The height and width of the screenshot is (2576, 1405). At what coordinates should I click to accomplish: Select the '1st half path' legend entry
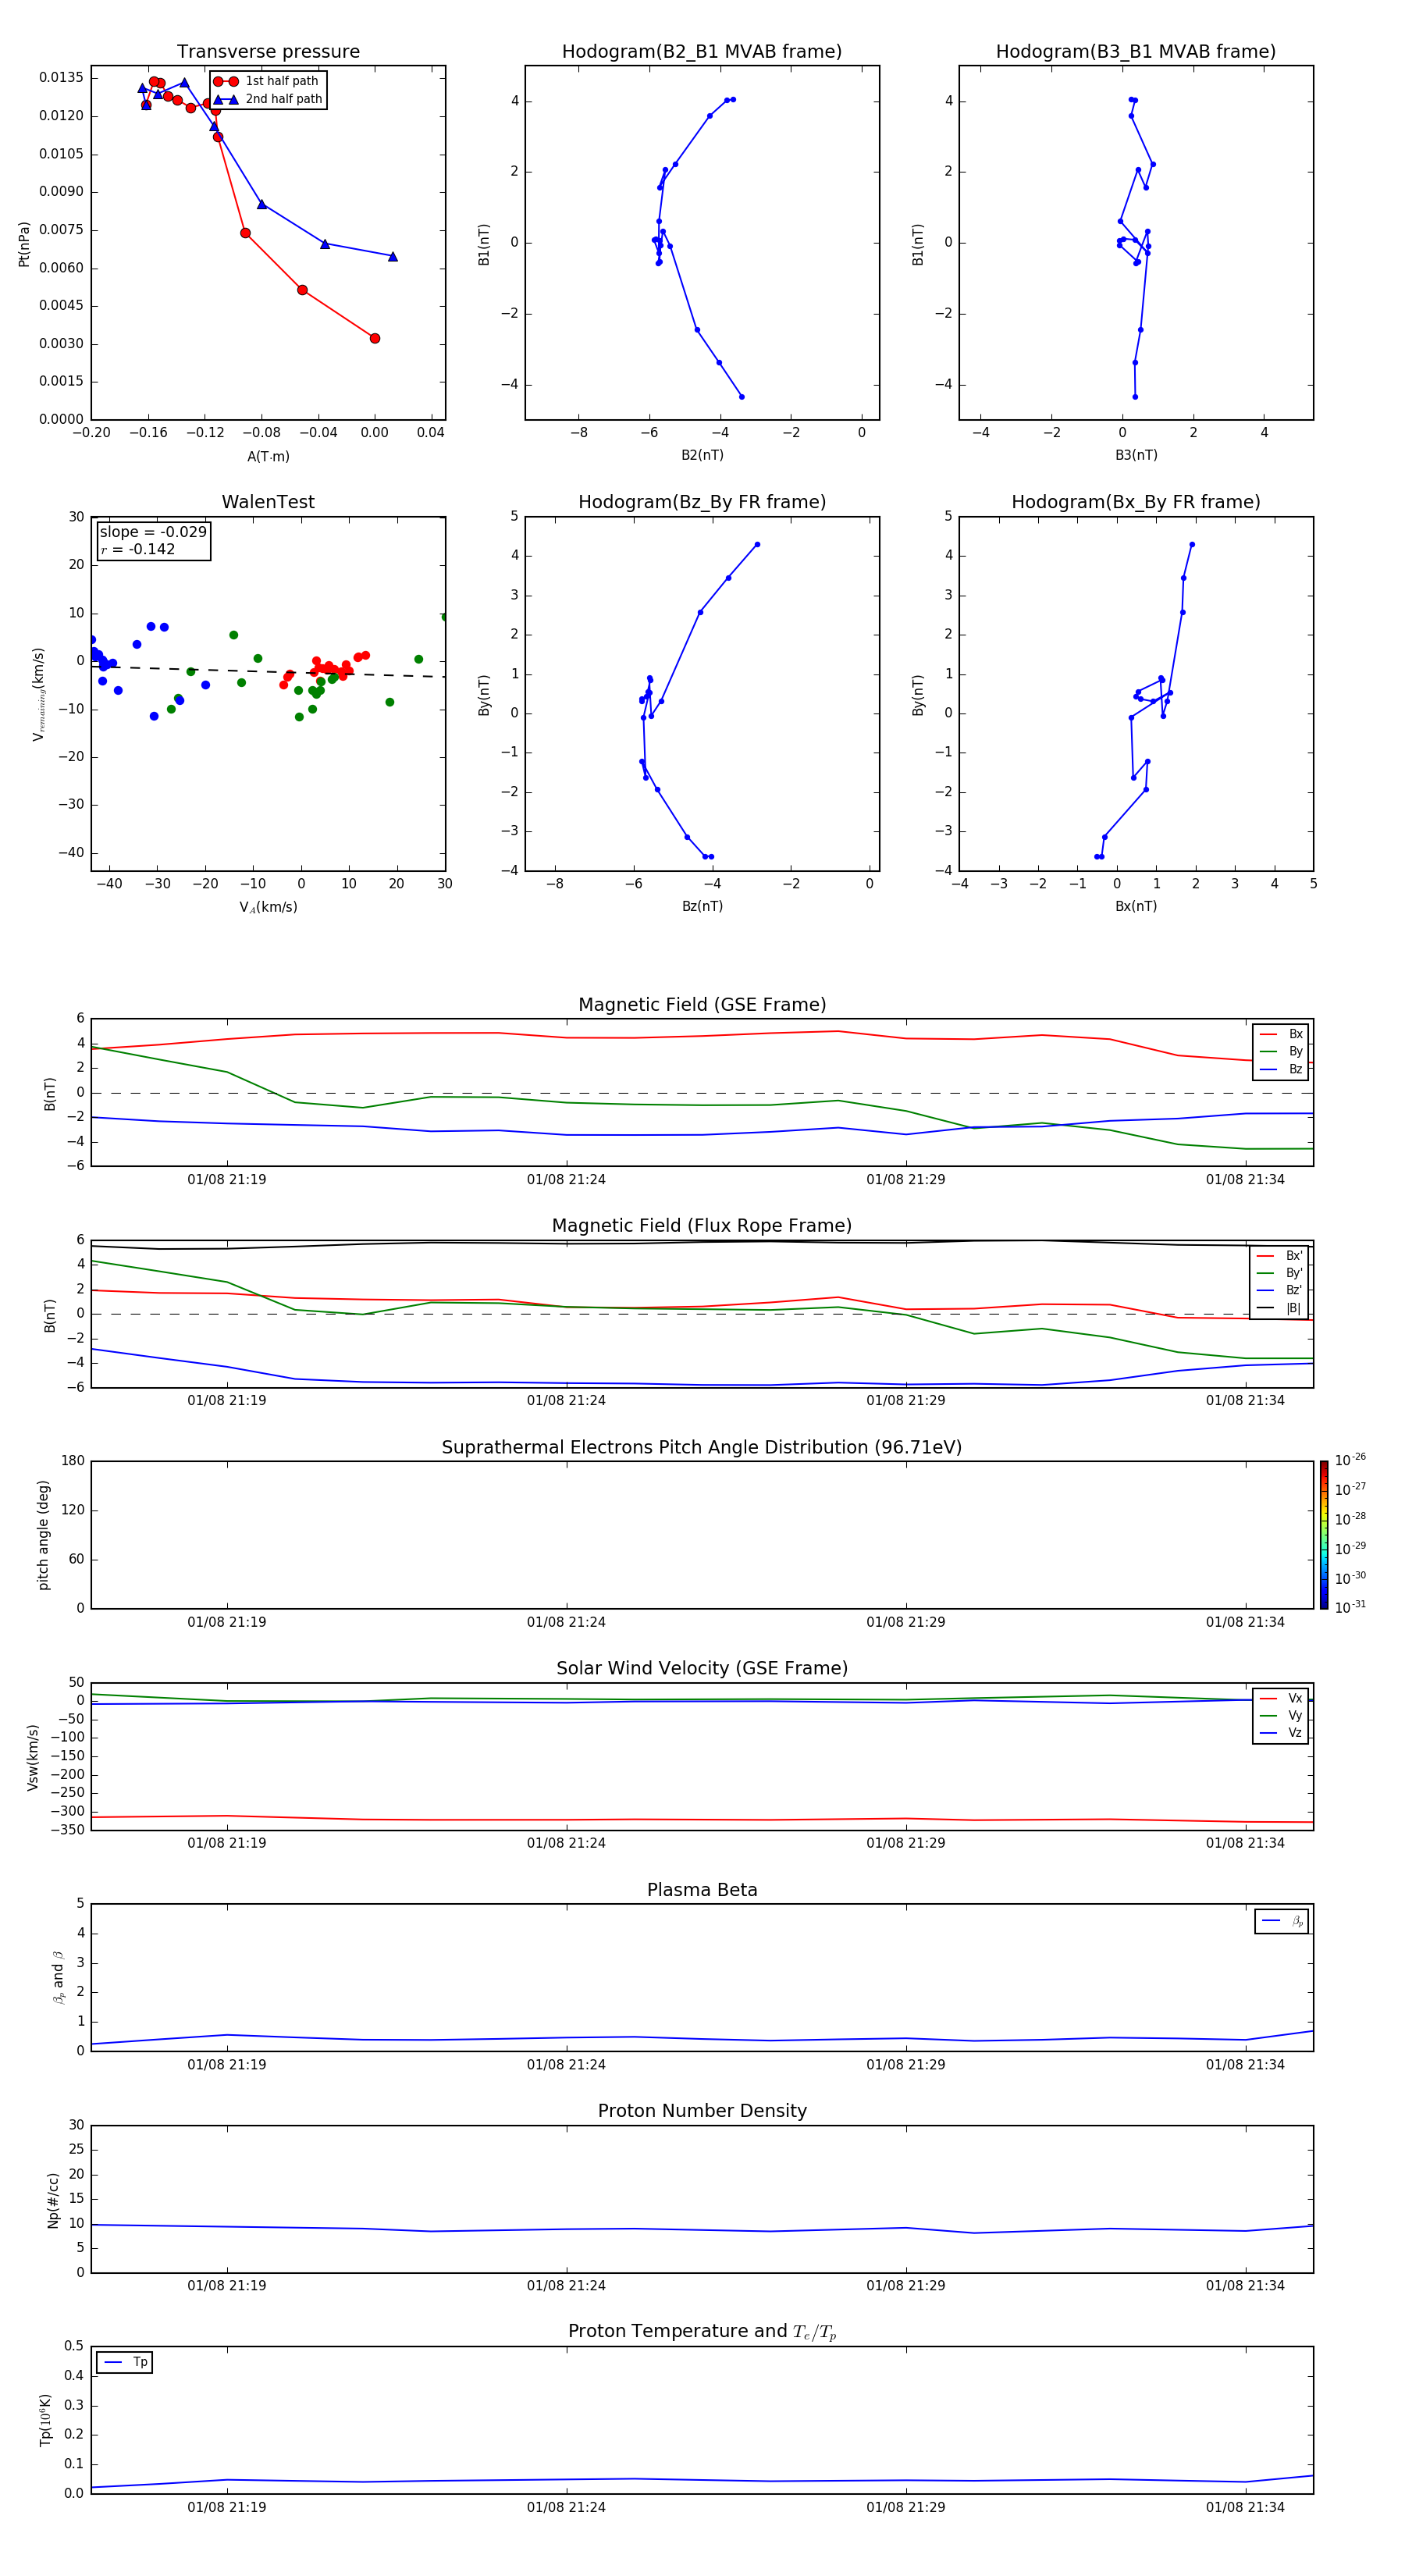pos(267,81)
